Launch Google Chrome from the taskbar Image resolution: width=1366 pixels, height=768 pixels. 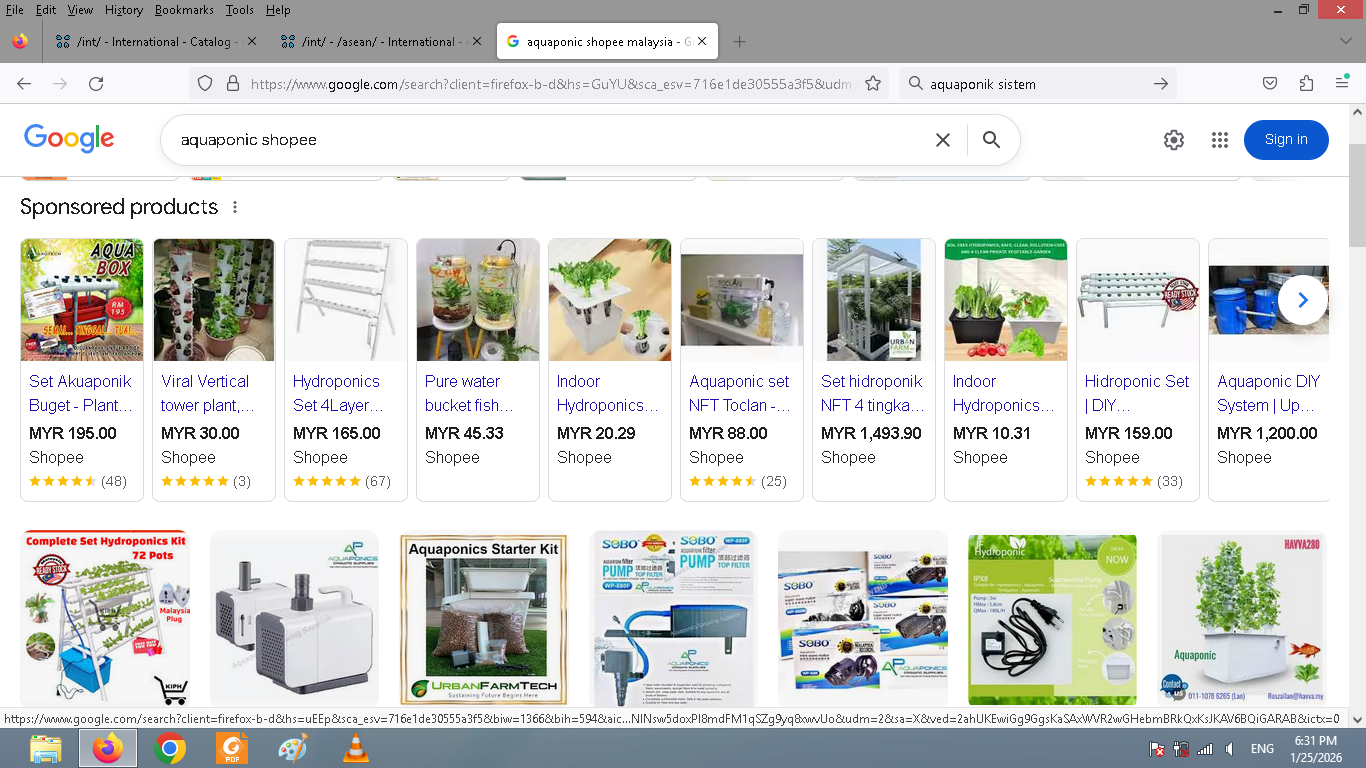tap(170, 748)
